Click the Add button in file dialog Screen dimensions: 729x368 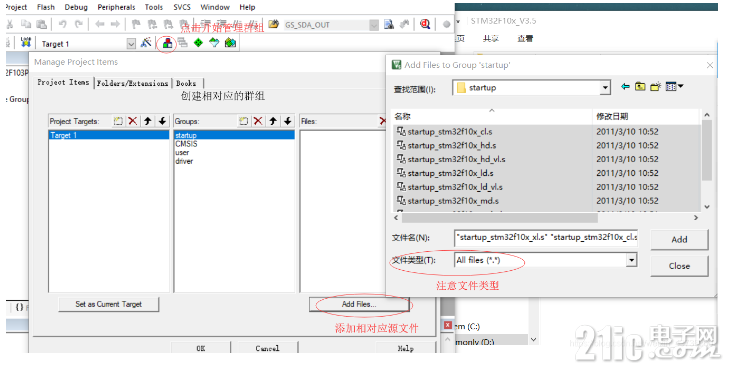[679, 239]
